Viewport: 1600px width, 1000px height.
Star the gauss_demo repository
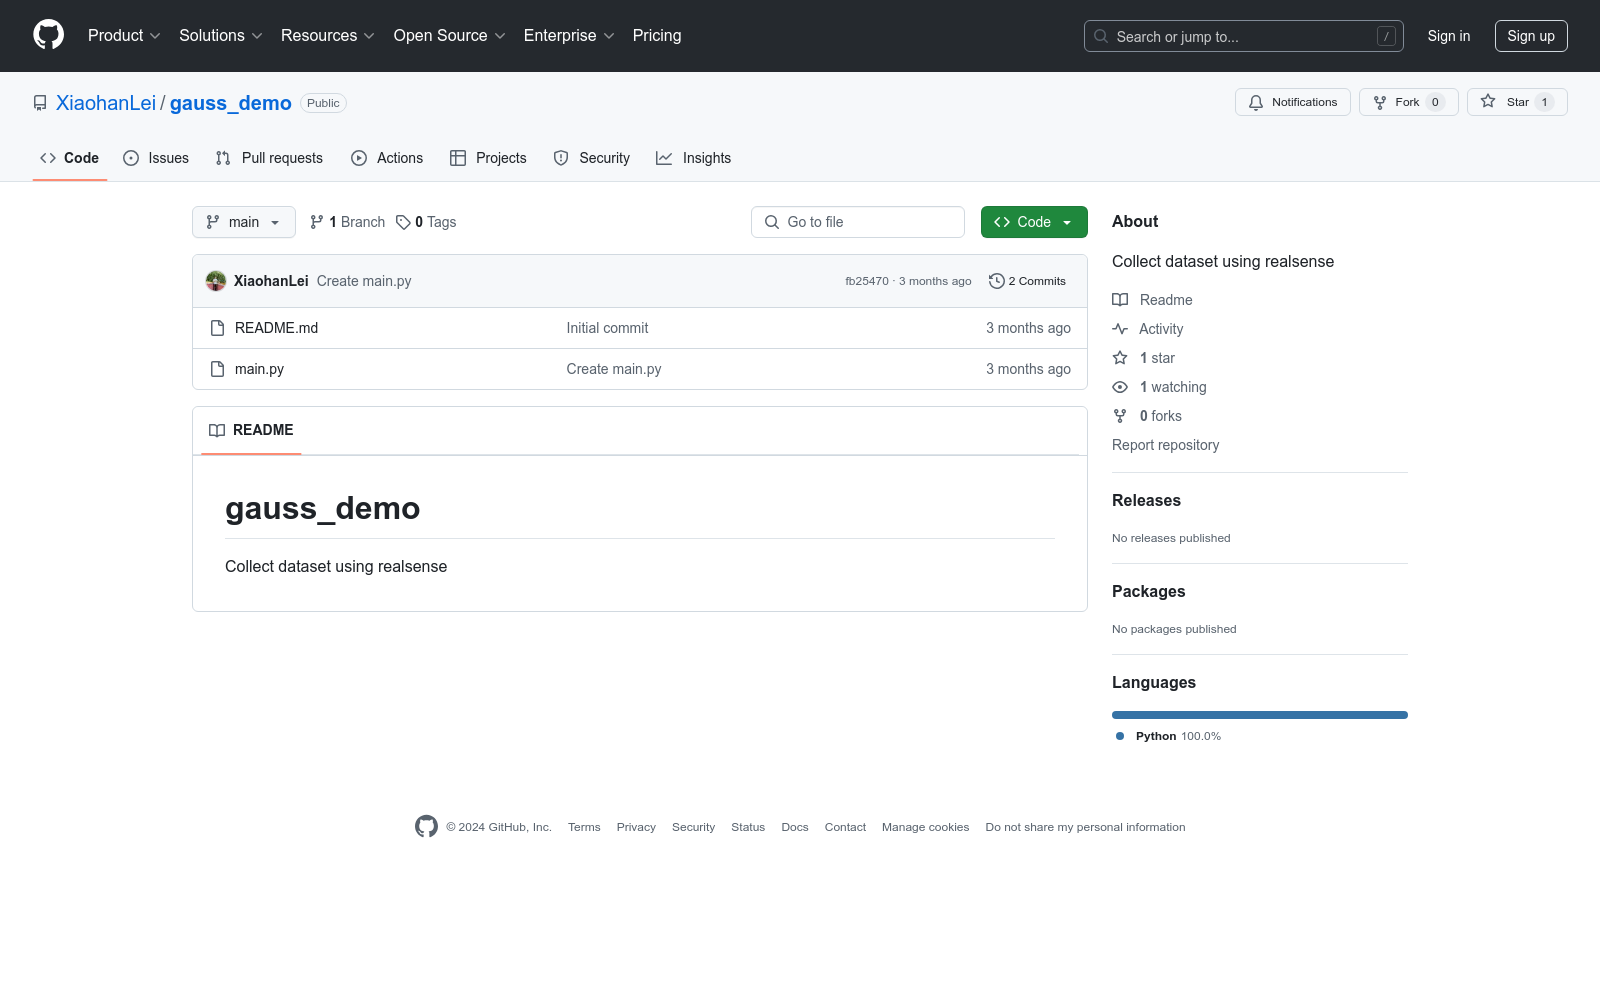click(1517, 102)
